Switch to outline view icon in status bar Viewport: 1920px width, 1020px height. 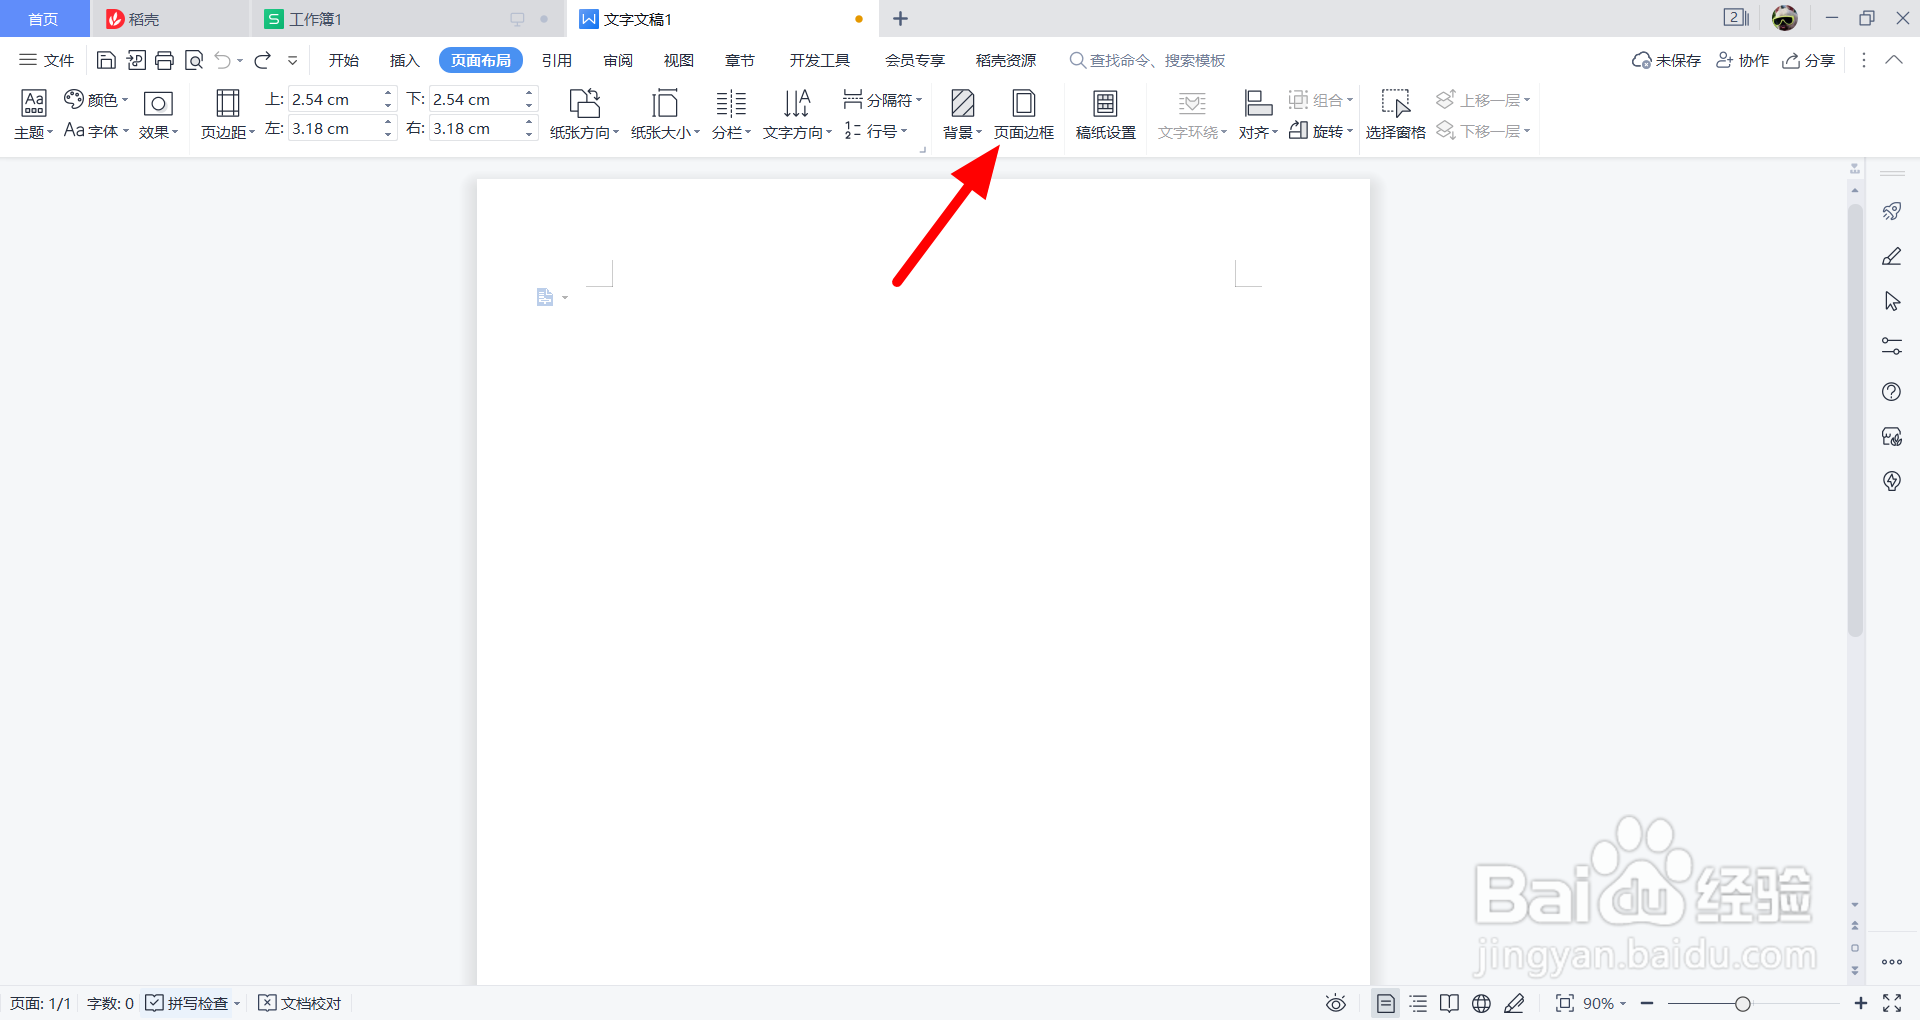[x=1418, y=1003]
